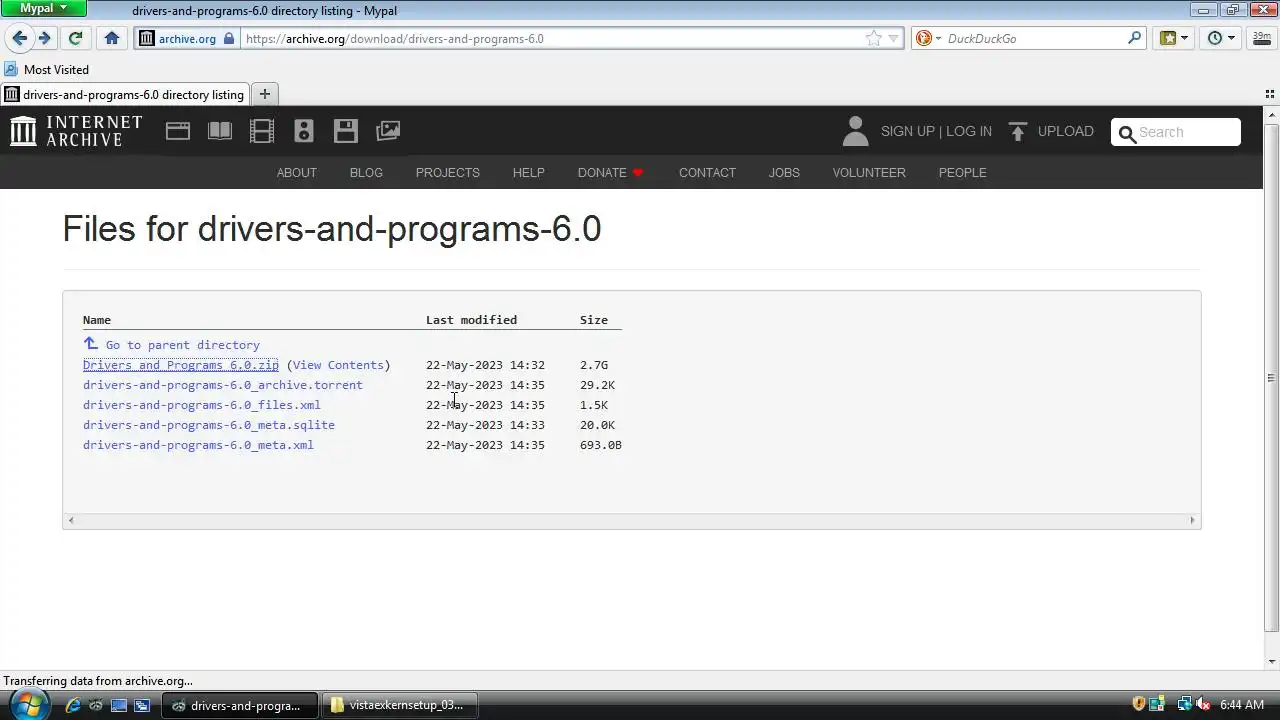This screenshot has width=1280, height=720.
Task: Click the user avatar icon
Action: (x=855, y=131)
